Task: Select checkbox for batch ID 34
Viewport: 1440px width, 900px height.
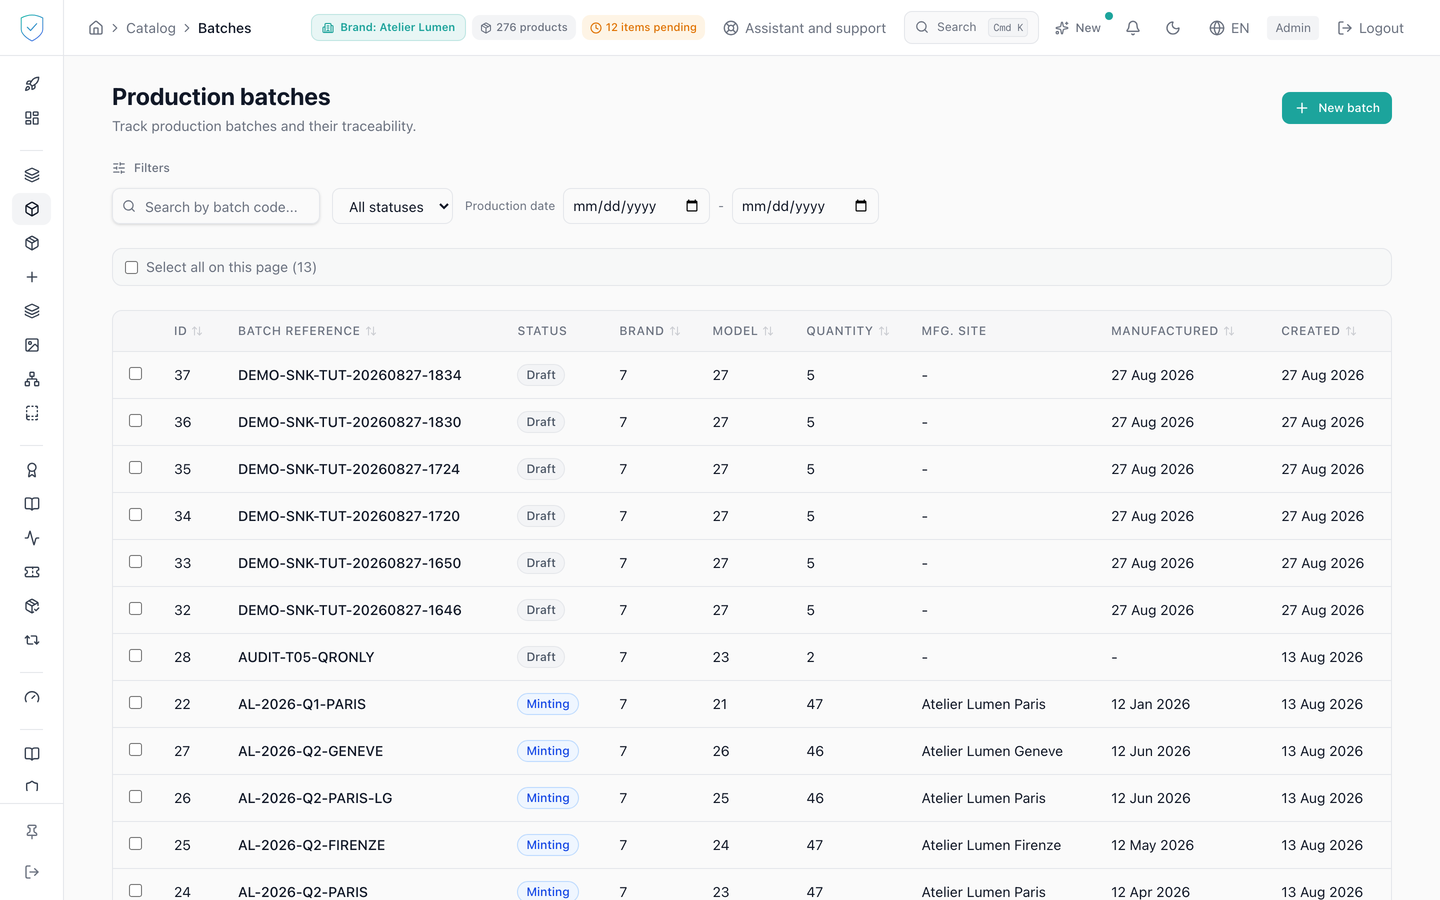Action: (x=135, y=515)
